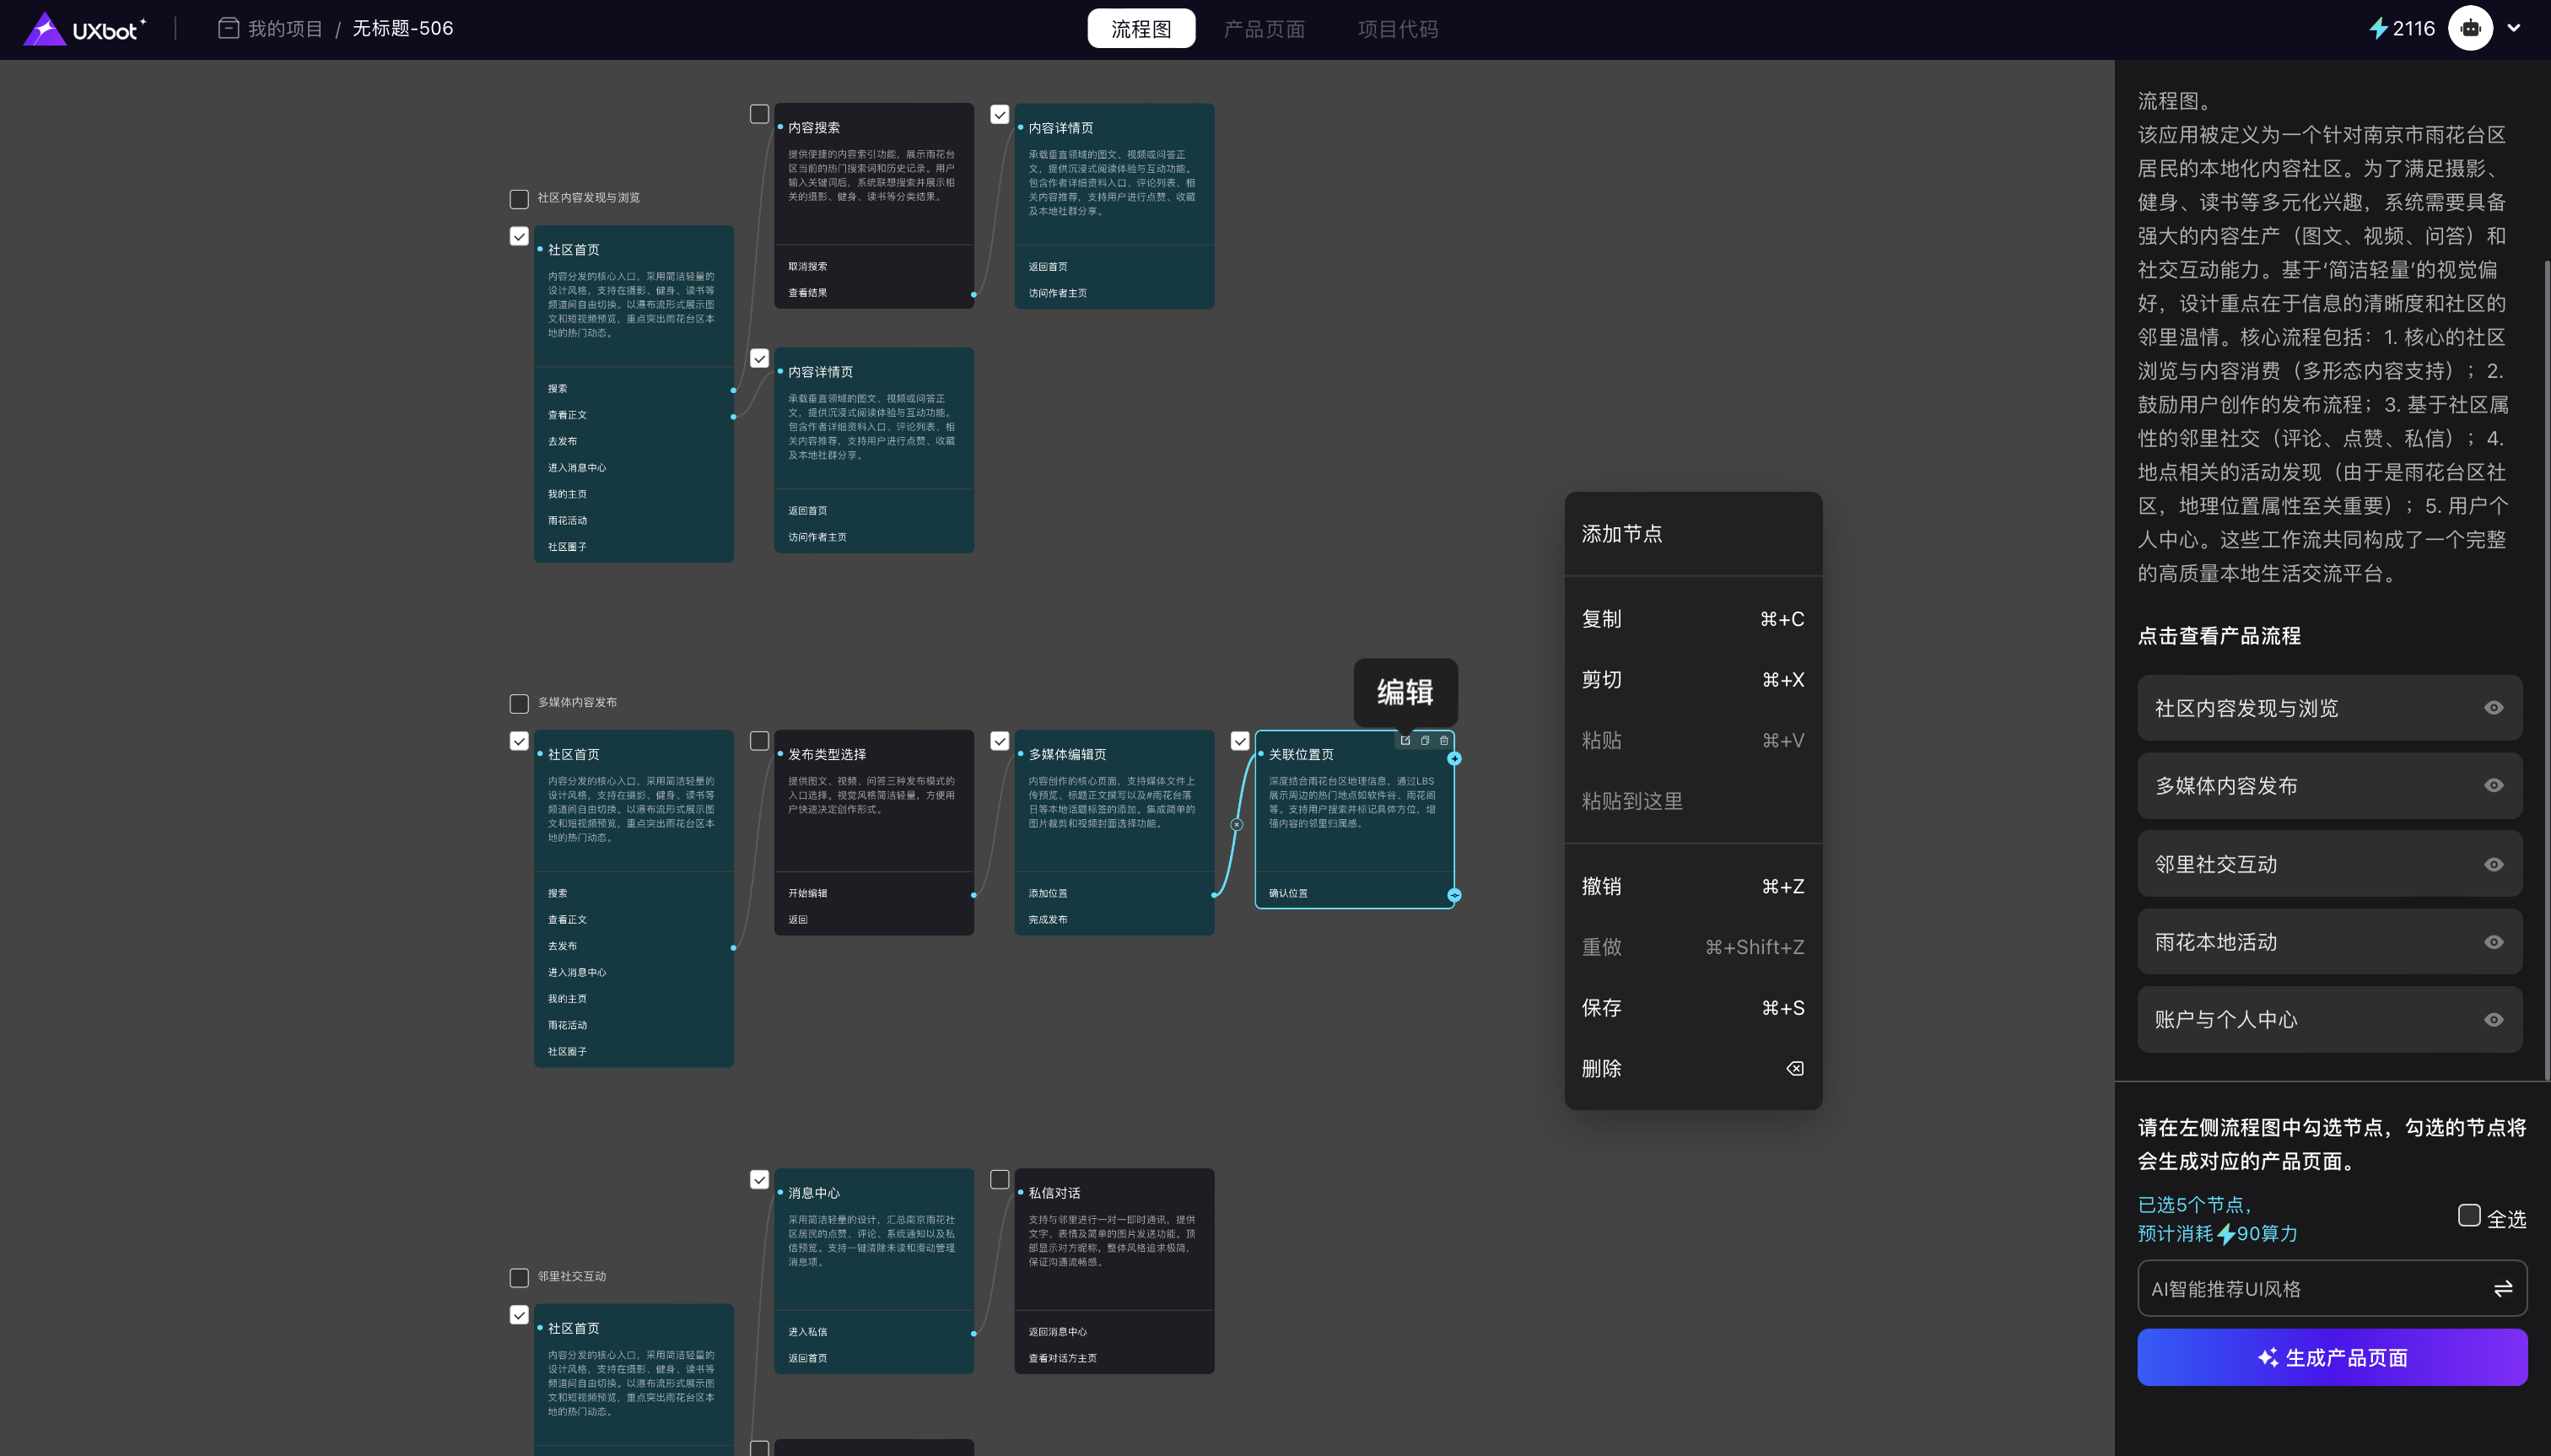Click the duplicate icon on 关联位置页 node
The image size is (2551, 1456).
click(1425, 740)
